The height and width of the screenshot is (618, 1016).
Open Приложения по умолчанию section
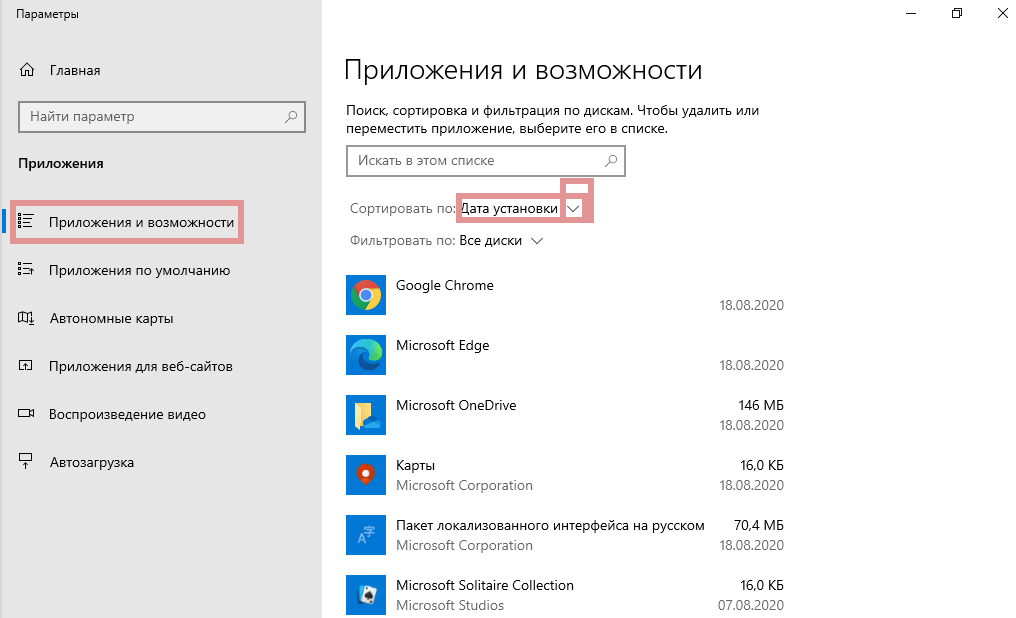tap(139, 270)
